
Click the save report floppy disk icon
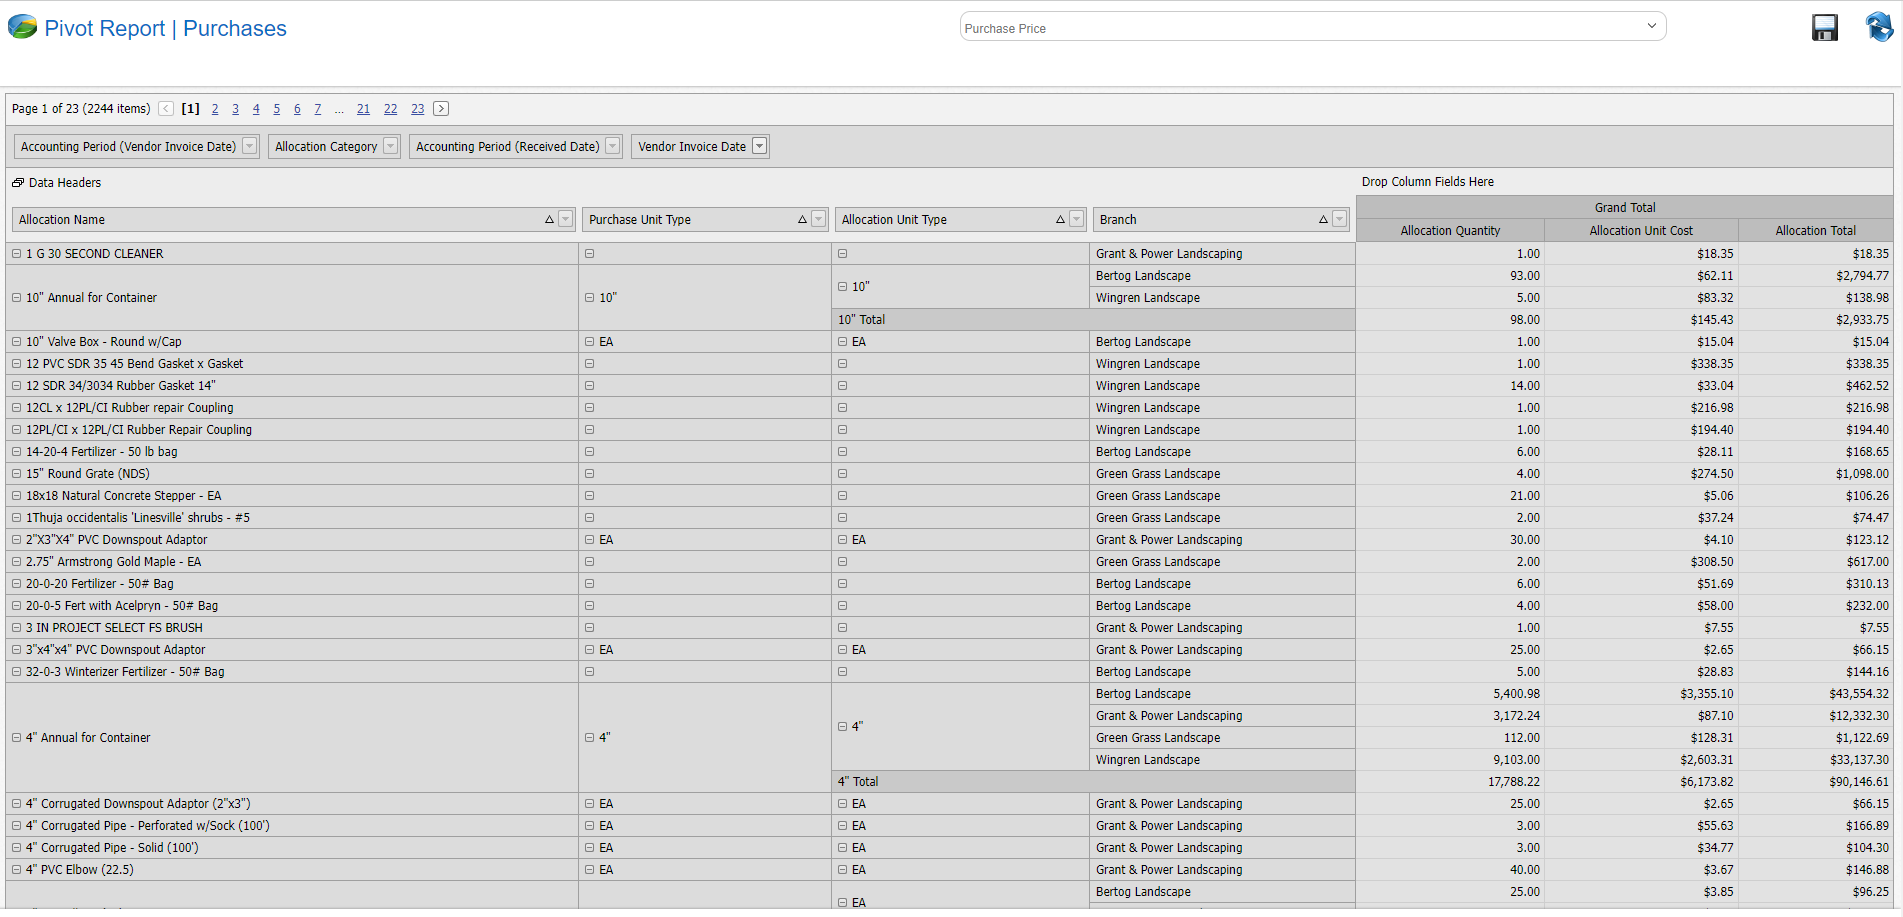tap(1825, 28)
